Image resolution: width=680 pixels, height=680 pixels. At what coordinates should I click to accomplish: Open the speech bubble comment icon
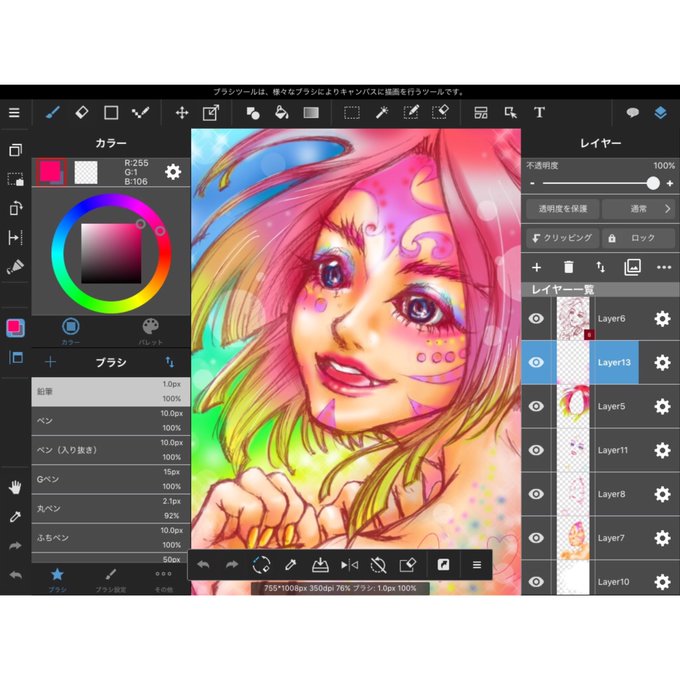[x=632, y=113]
